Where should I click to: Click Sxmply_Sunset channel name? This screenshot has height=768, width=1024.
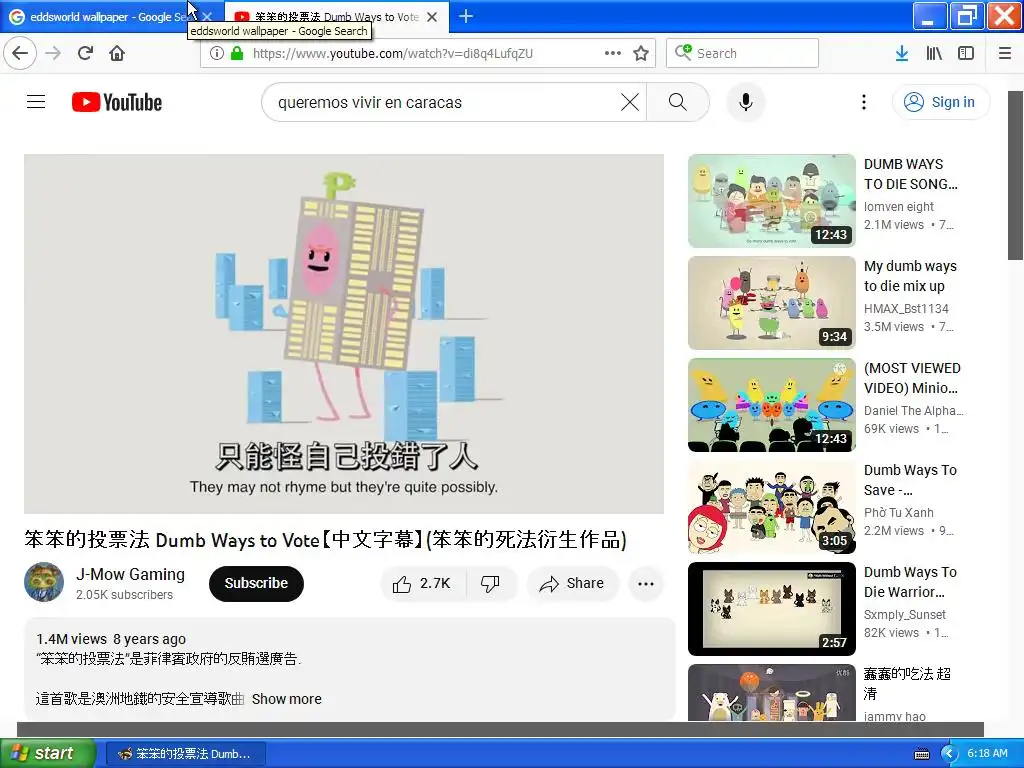tap(904, 615)
